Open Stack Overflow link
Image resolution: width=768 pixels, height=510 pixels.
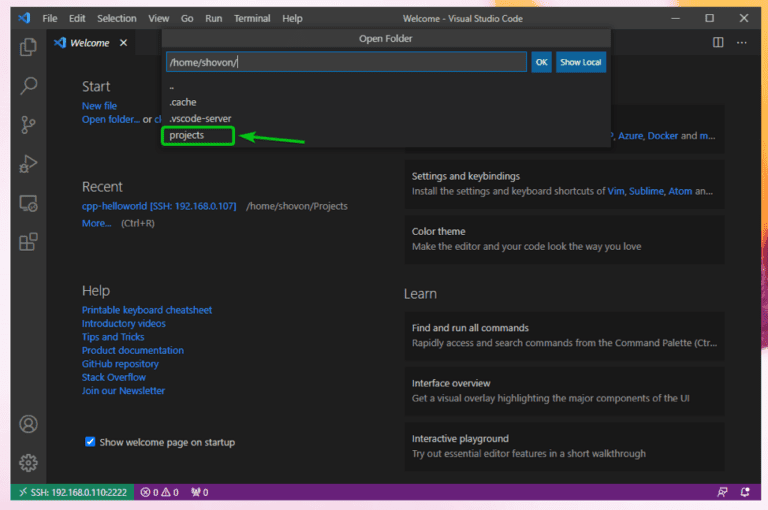point(114,377)
